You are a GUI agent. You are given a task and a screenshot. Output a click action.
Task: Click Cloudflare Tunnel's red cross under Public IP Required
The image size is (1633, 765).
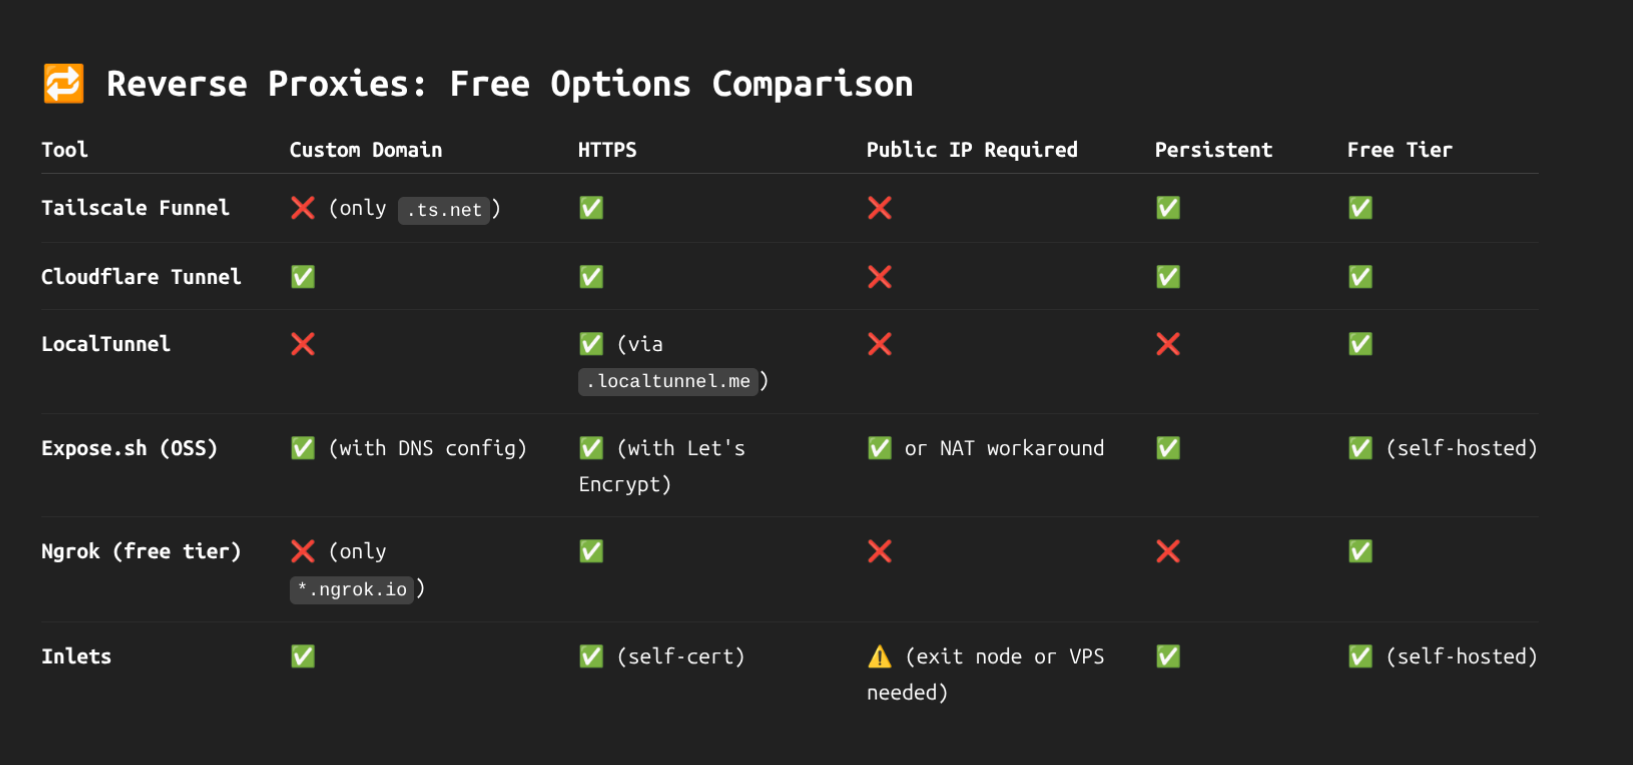879,277
